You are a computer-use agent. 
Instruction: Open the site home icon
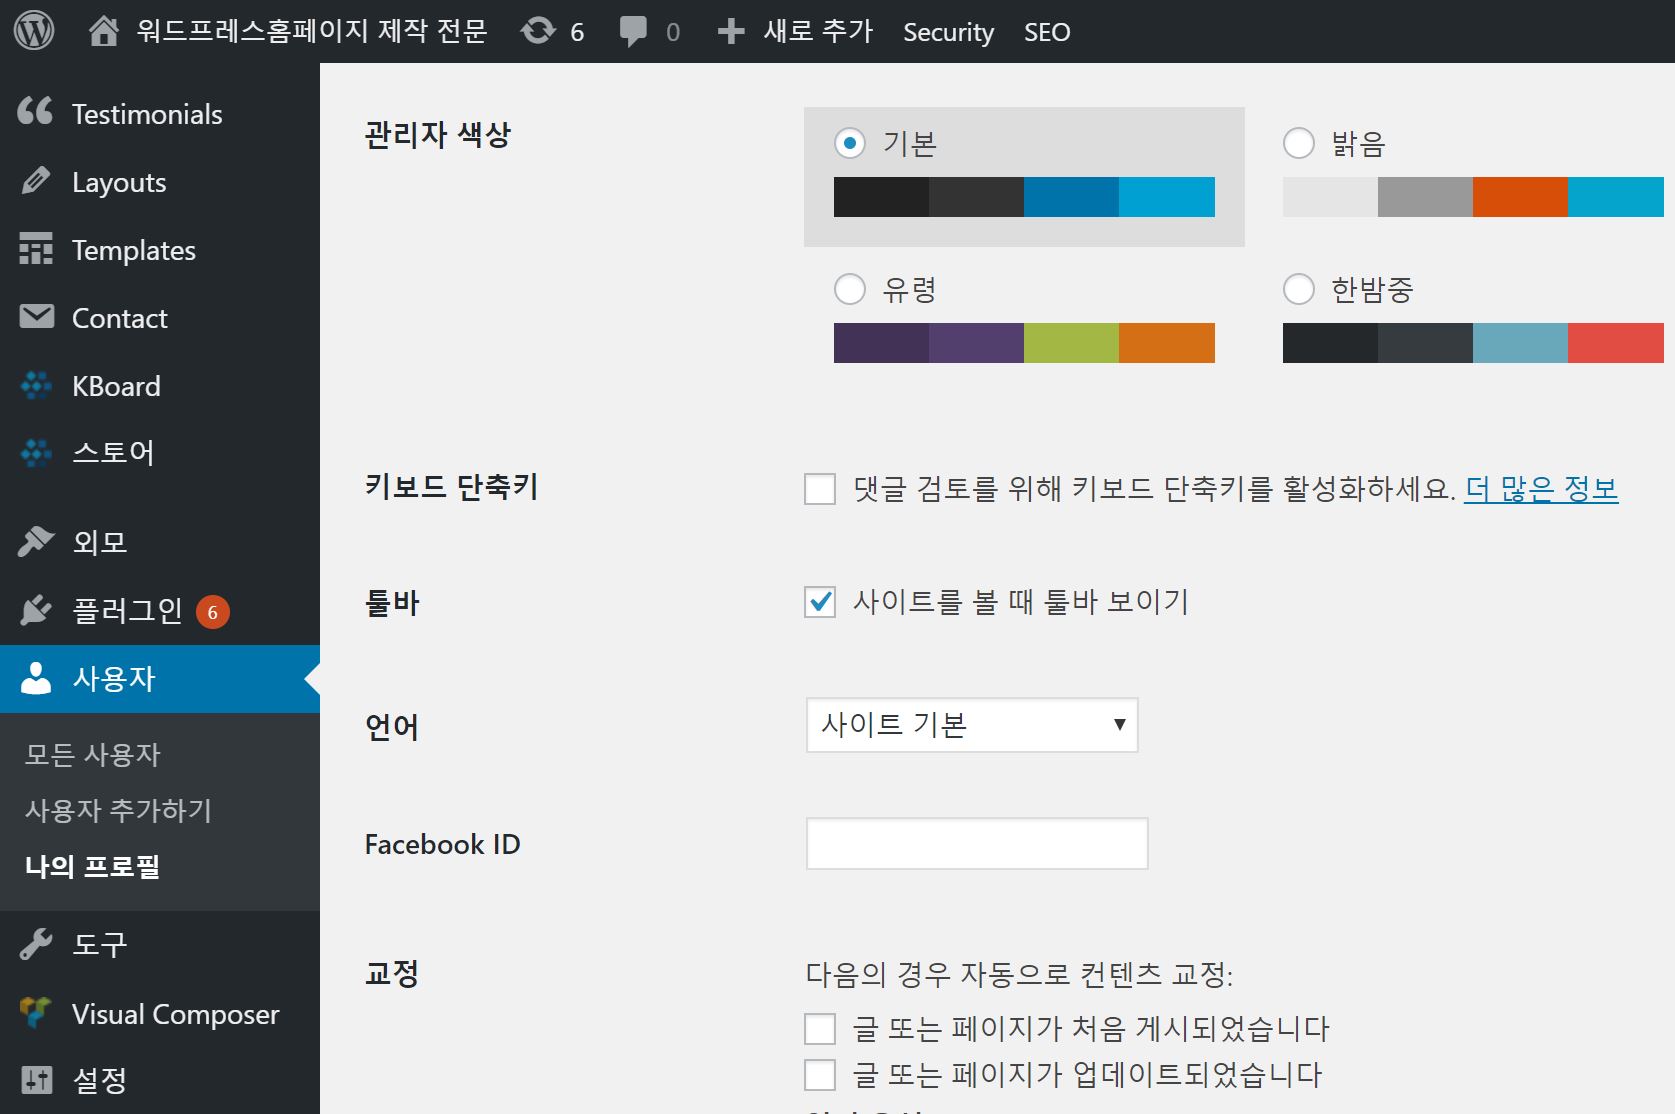click(x=103, y=31)
